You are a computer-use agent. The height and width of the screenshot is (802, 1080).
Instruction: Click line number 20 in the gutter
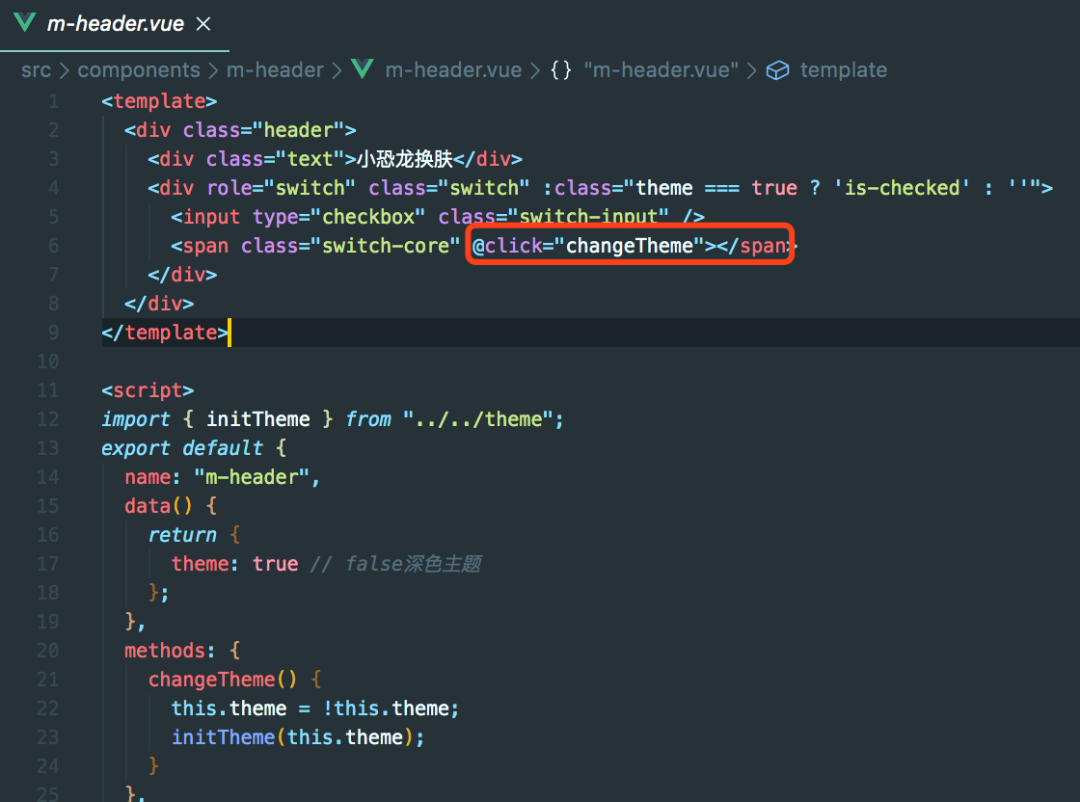point(48,650)
